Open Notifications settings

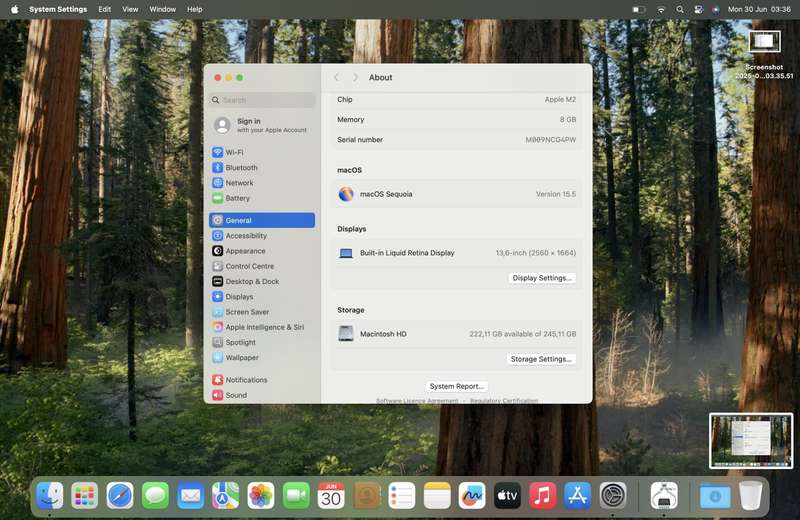pyautogui.click(x=262, y=380)
